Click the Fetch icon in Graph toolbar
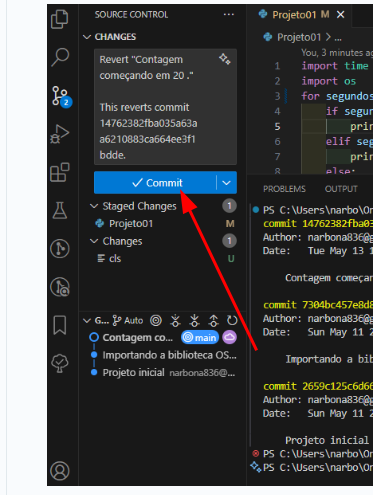 (x=175, y=321)
